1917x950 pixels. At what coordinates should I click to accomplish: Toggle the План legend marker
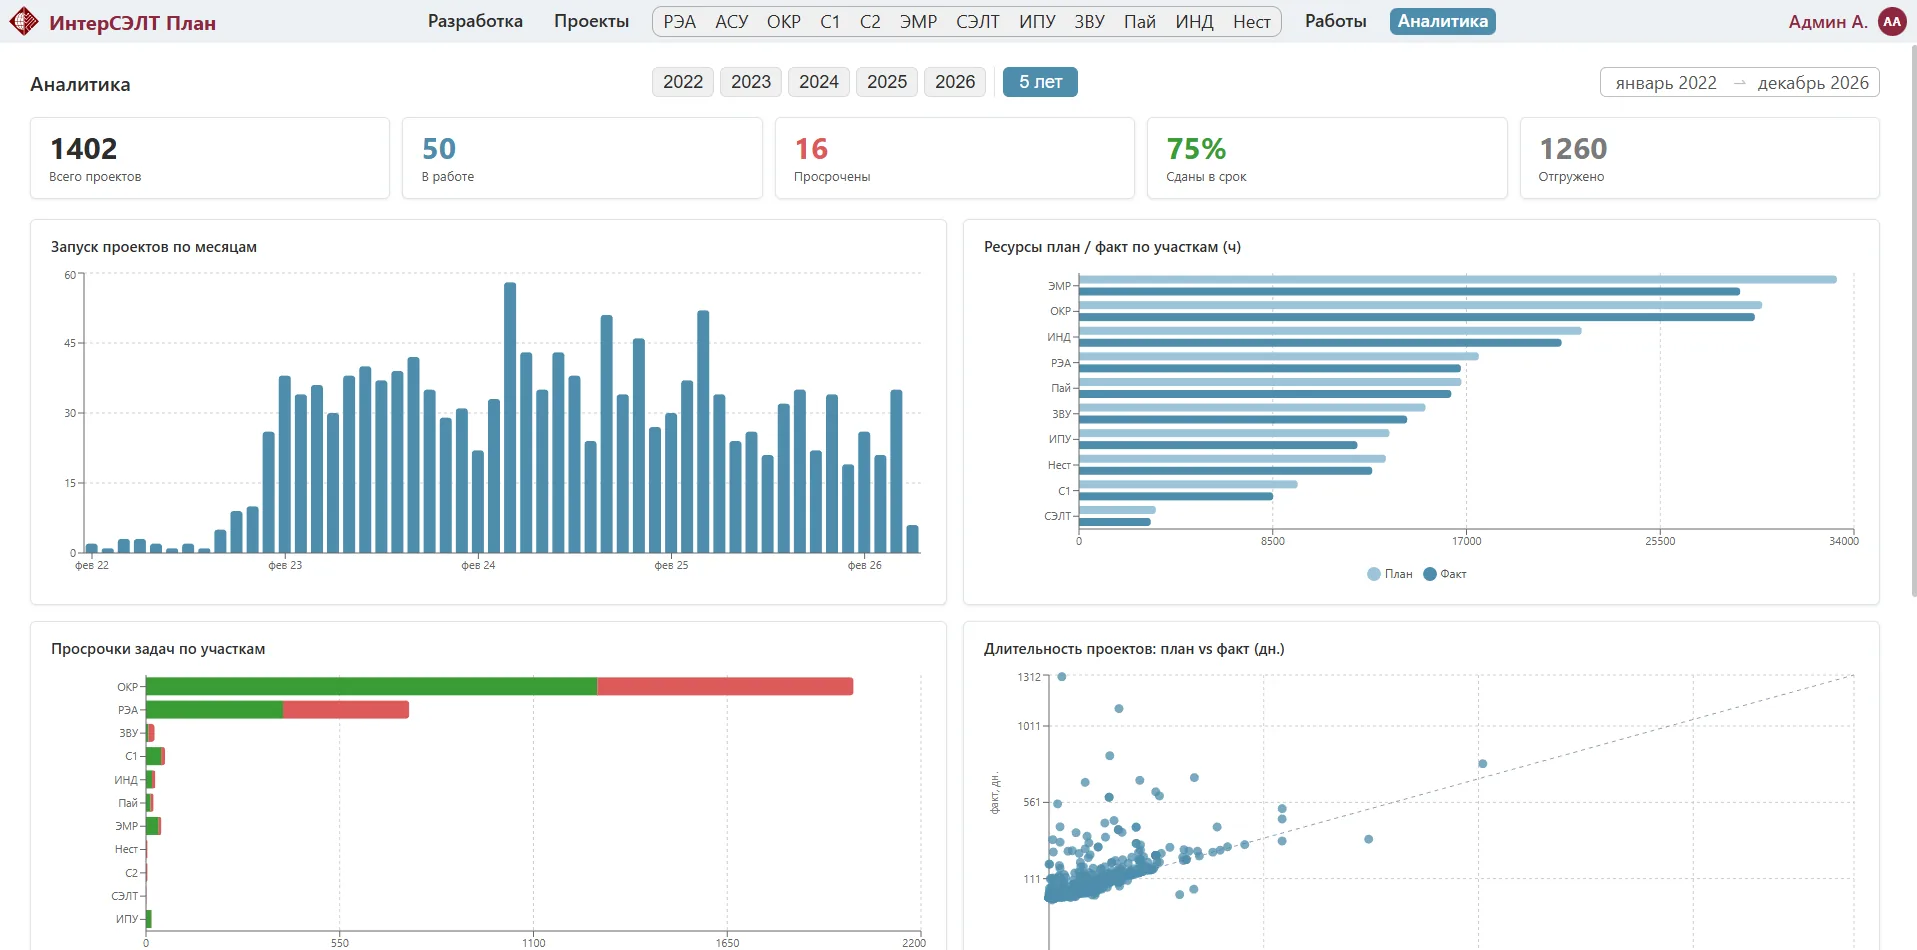pos(1374,574)
